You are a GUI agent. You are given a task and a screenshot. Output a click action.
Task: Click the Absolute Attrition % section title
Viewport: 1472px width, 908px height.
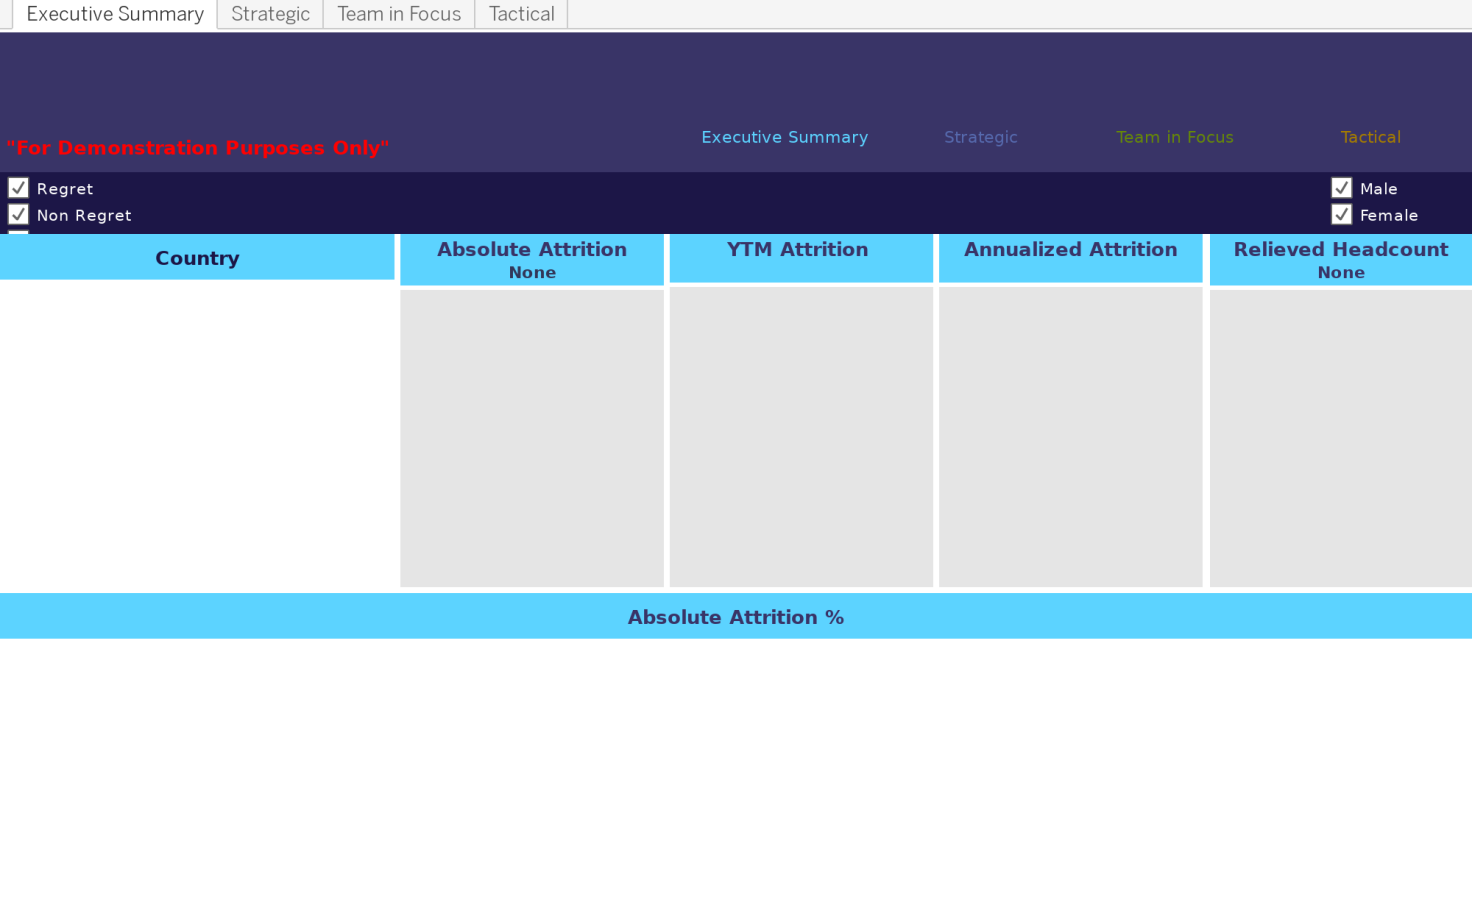(x=736, y=617)
